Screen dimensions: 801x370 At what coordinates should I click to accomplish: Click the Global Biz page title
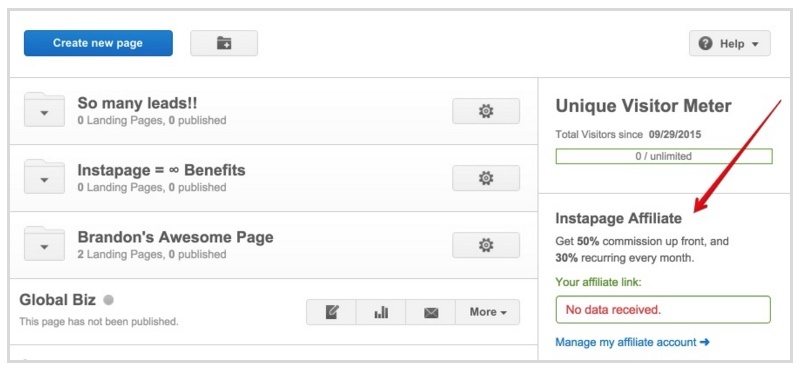click(x=57, y=299)
